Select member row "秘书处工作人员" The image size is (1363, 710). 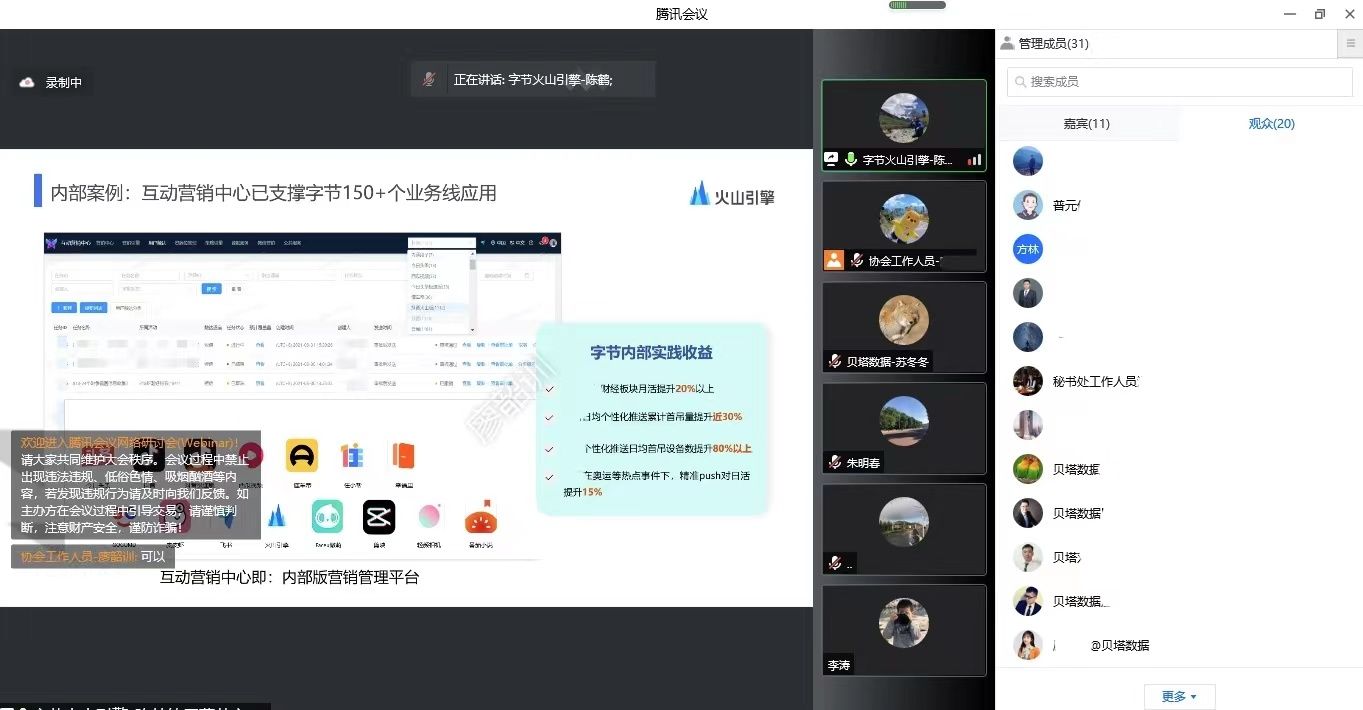pyautogui.click(x=1179, y=381)
